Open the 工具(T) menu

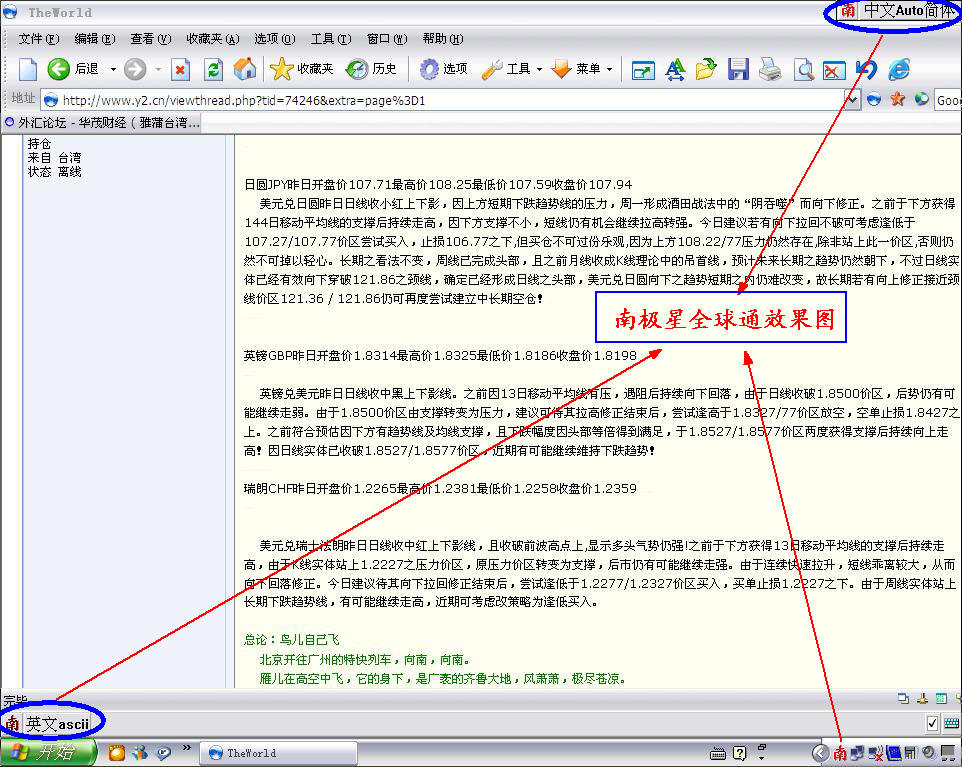click(x=331, y=39)
